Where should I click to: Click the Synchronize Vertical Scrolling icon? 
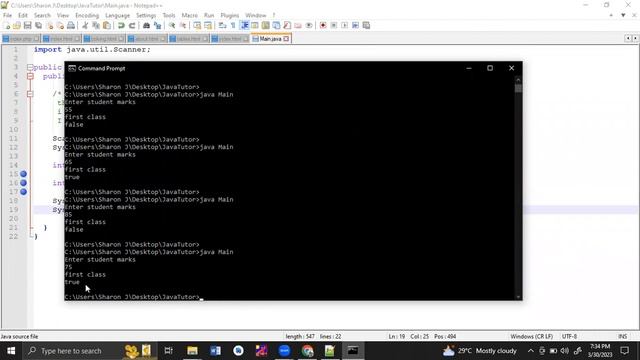(197, 25)
